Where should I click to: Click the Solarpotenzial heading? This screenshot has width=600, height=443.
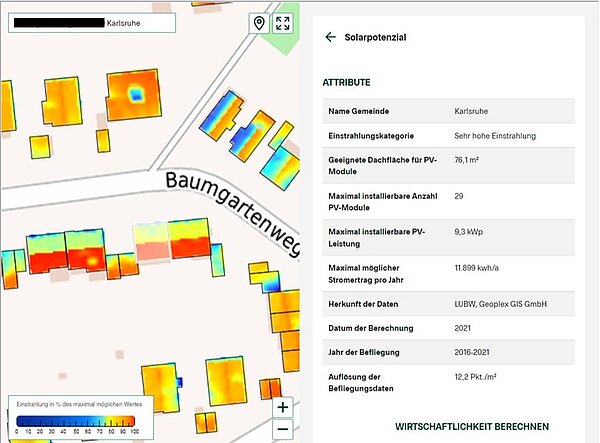[375, 37]
